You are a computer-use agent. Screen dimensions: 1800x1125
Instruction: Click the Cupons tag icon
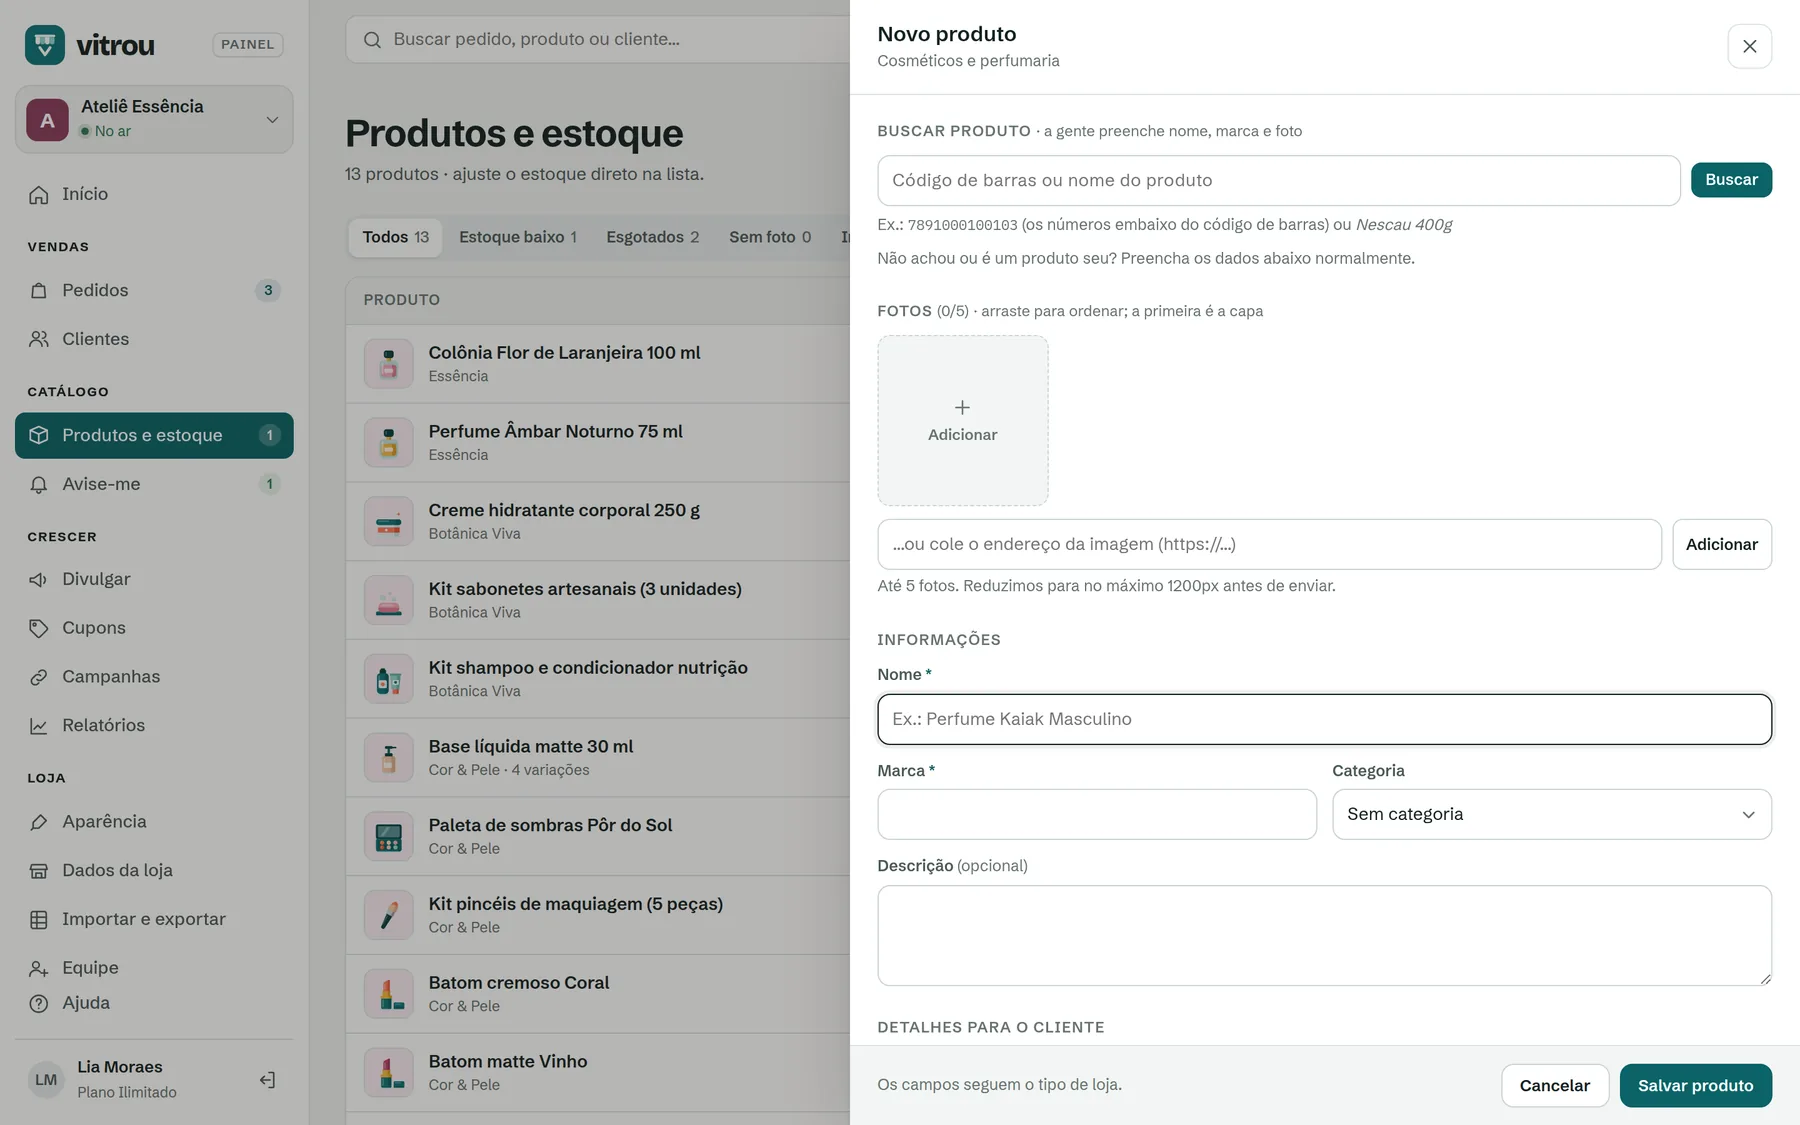coord(39,629)
